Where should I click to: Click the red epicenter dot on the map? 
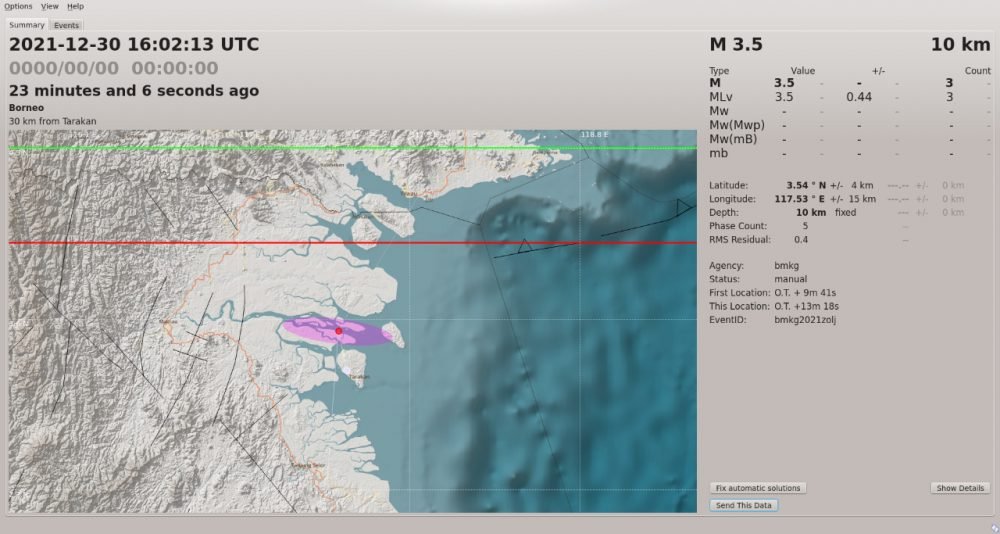[x=339, y=330]
